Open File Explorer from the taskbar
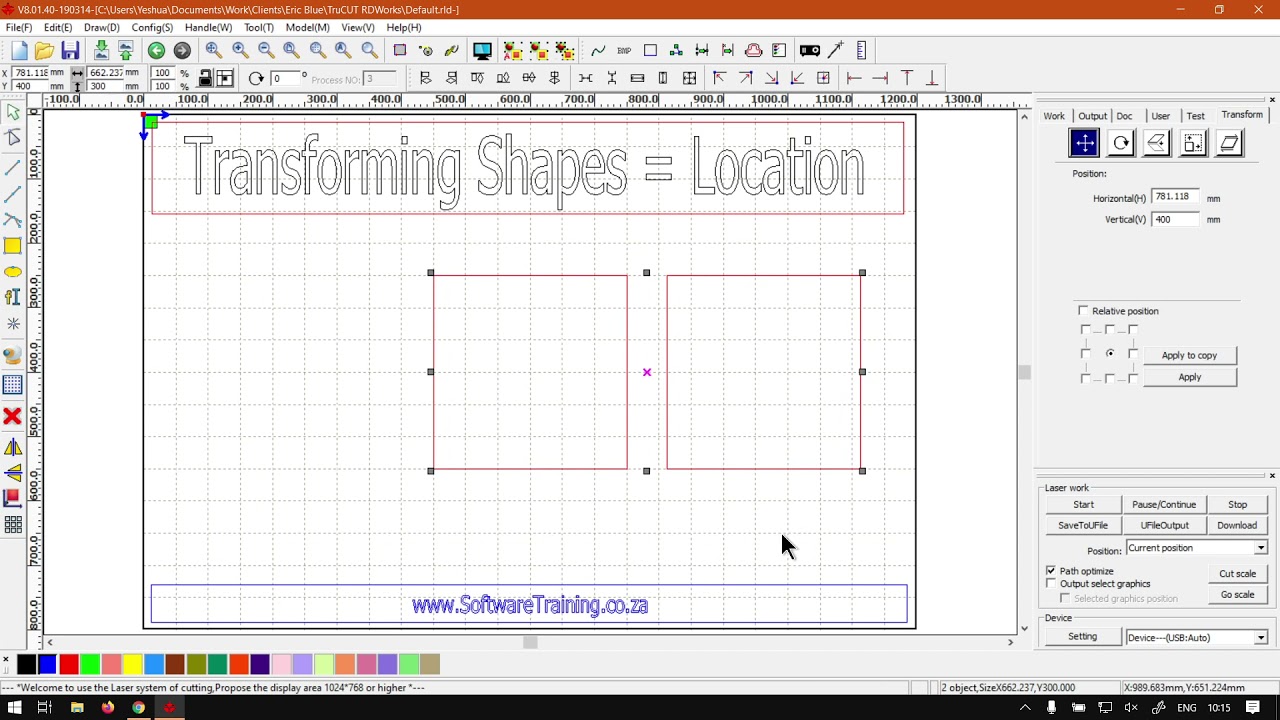This screenshot has height=720, width=1280. [77, 708]
